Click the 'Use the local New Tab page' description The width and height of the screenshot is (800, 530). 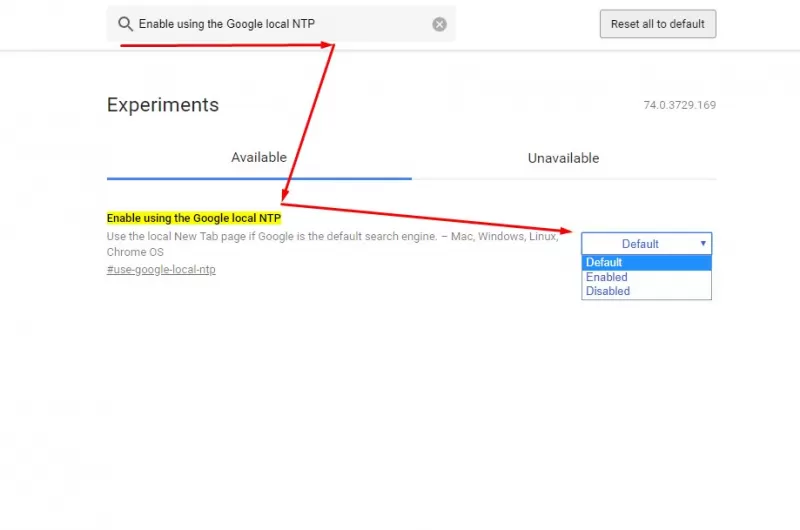pyautogui.click(x=333, y=244)
